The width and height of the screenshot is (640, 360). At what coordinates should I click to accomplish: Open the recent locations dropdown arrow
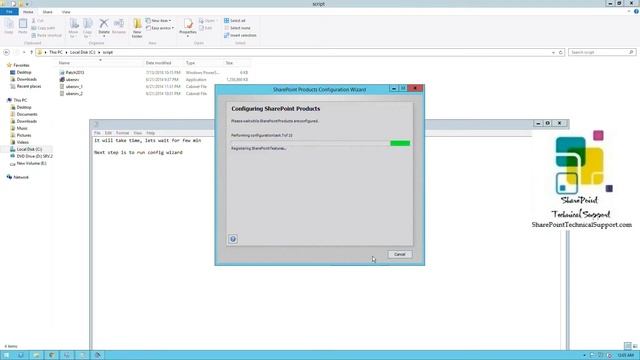24,52
